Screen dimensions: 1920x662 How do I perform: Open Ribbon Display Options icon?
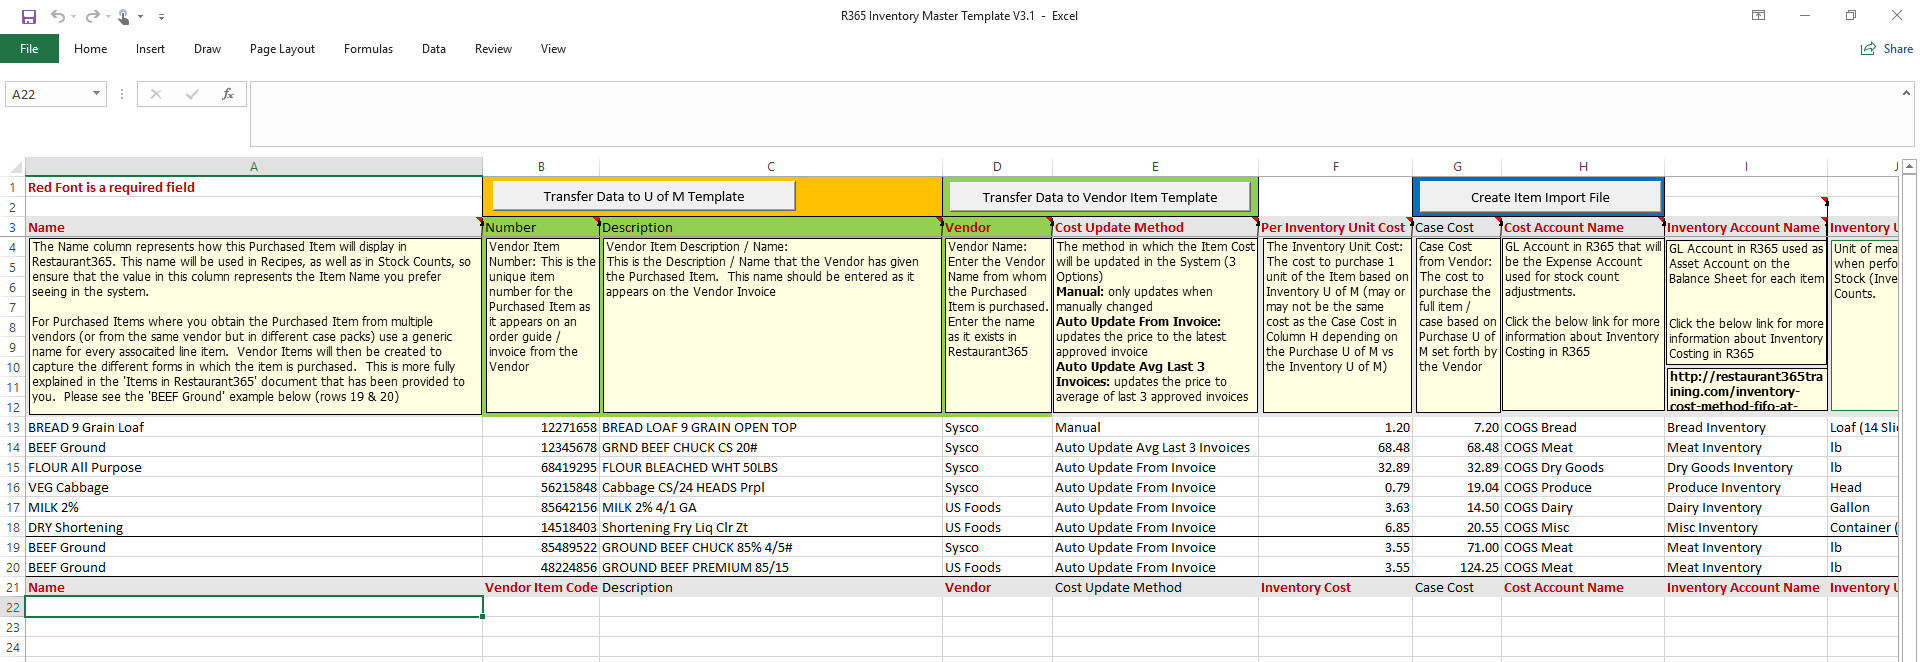[1758, 16]
